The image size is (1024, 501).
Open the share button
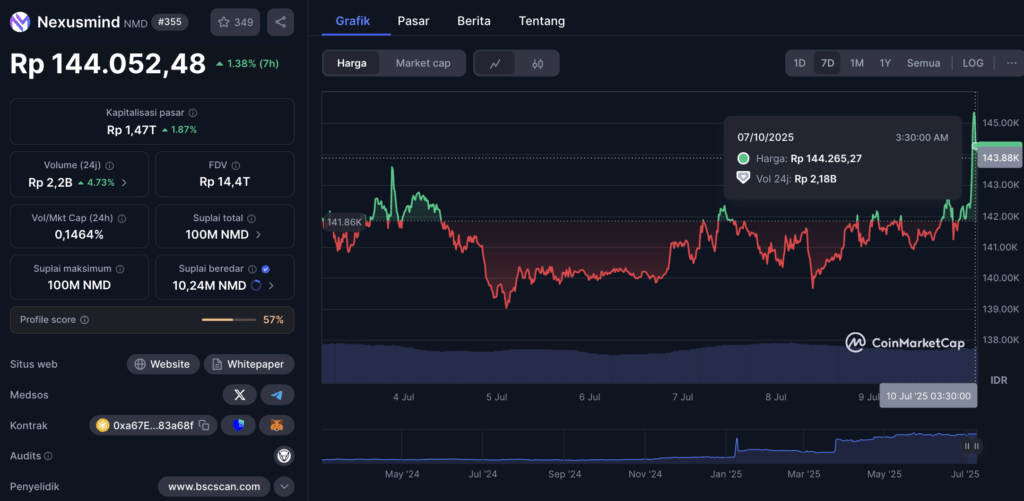tap(280, 22)
